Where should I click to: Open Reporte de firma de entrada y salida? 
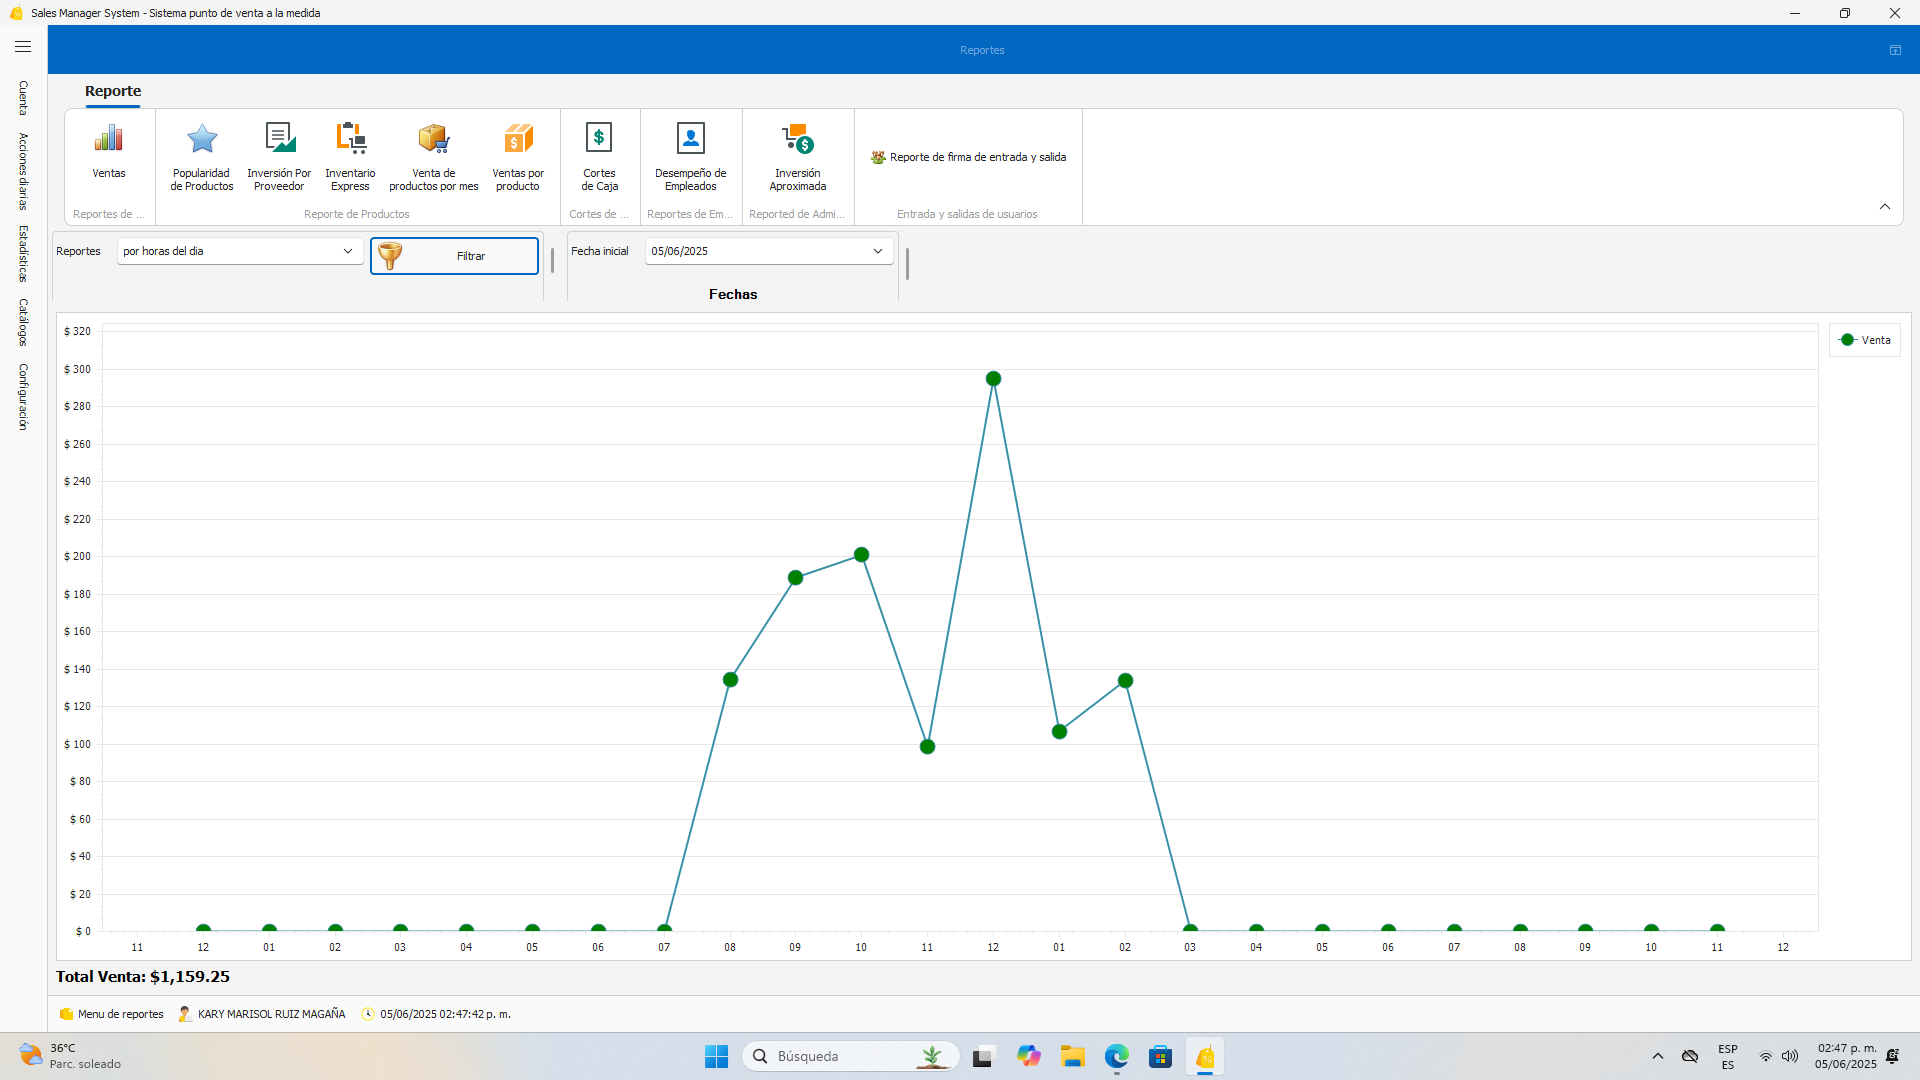click(x=968, y=157)
